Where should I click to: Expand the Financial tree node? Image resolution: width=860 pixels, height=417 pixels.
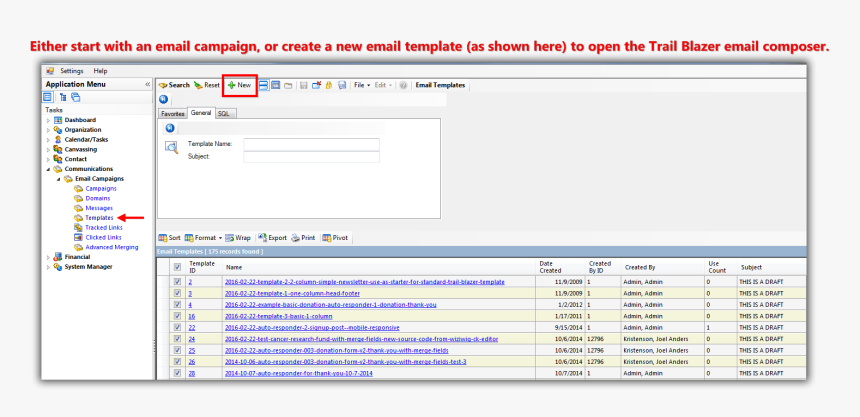click(x=47, y=257)
